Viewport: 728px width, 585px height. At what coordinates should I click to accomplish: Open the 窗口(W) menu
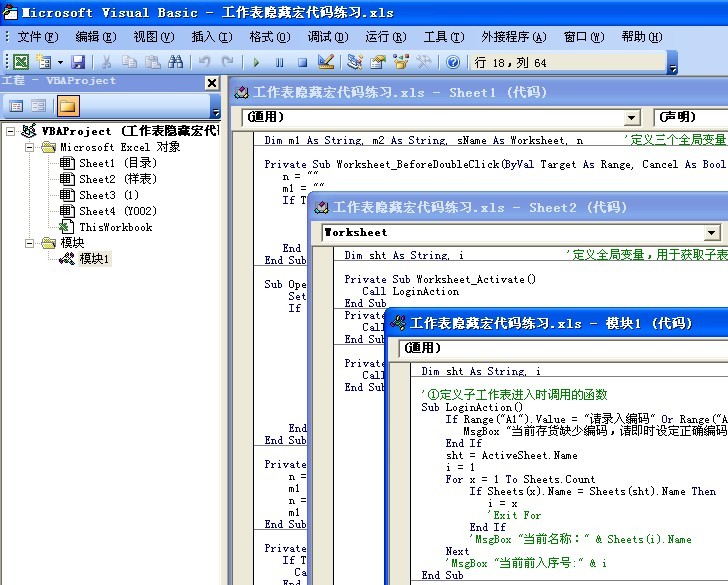pyautogui.click(x=584, y=36)
